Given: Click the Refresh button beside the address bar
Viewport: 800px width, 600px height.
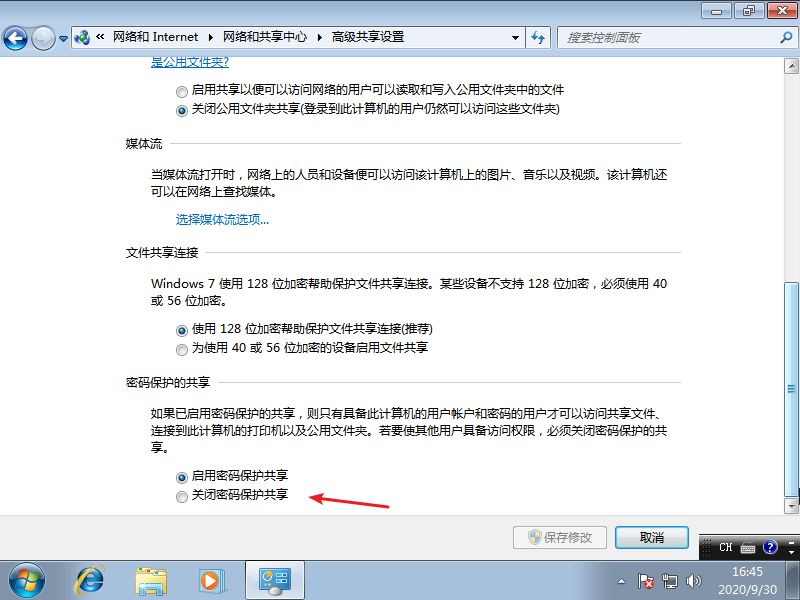Looking at the screenshot, I should 538,37.
